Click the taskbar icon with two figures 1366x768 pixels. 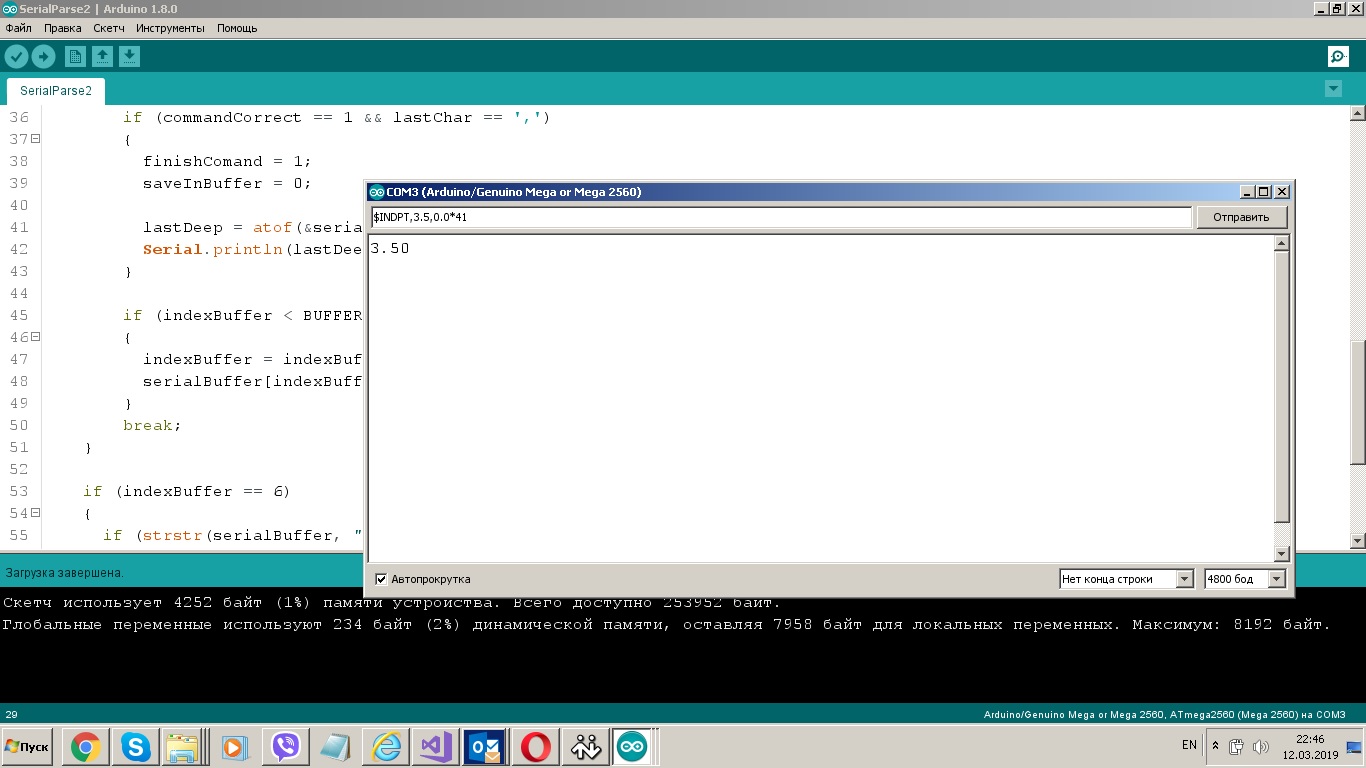(586, 747)
